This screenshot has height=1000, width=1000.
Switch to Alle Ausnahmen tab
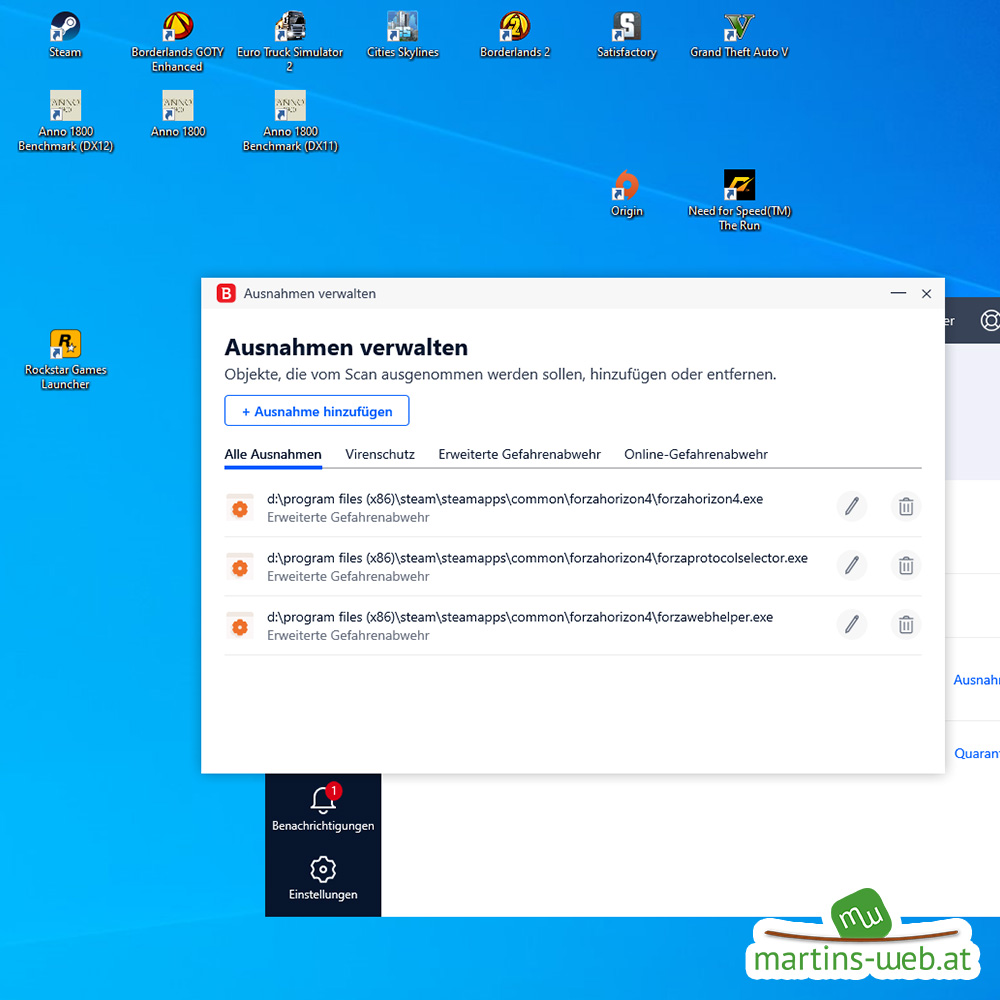pyautogui.click(x=273, y=455)
